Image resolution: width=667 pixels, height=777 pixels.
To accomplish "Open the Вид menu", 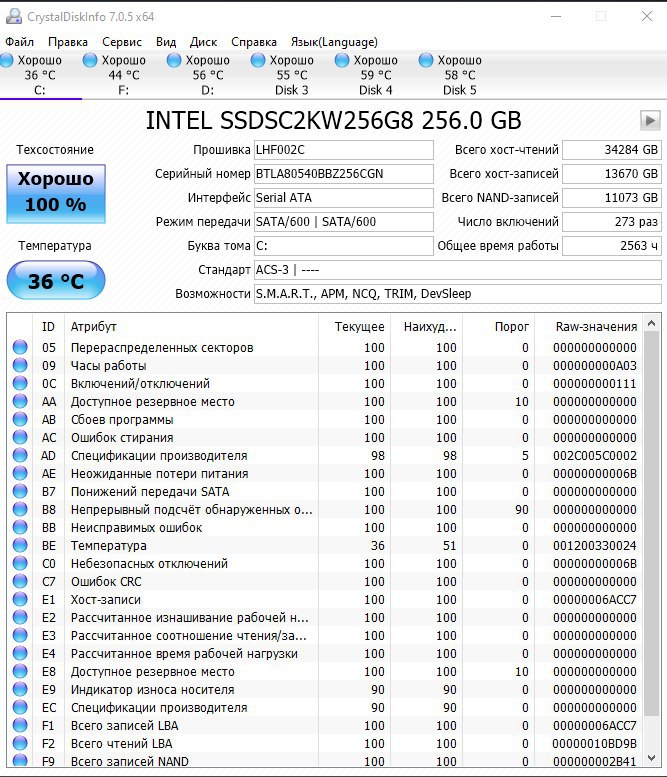I will [x=166, y=42].
